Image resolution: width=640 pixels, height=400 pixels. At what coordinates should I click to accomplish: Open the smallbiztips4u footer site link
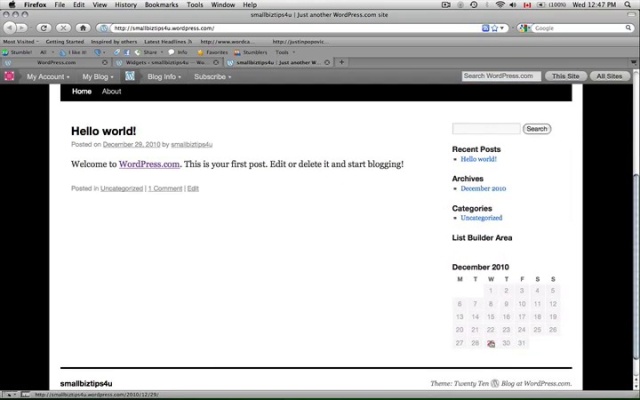[x=86, y=384]
